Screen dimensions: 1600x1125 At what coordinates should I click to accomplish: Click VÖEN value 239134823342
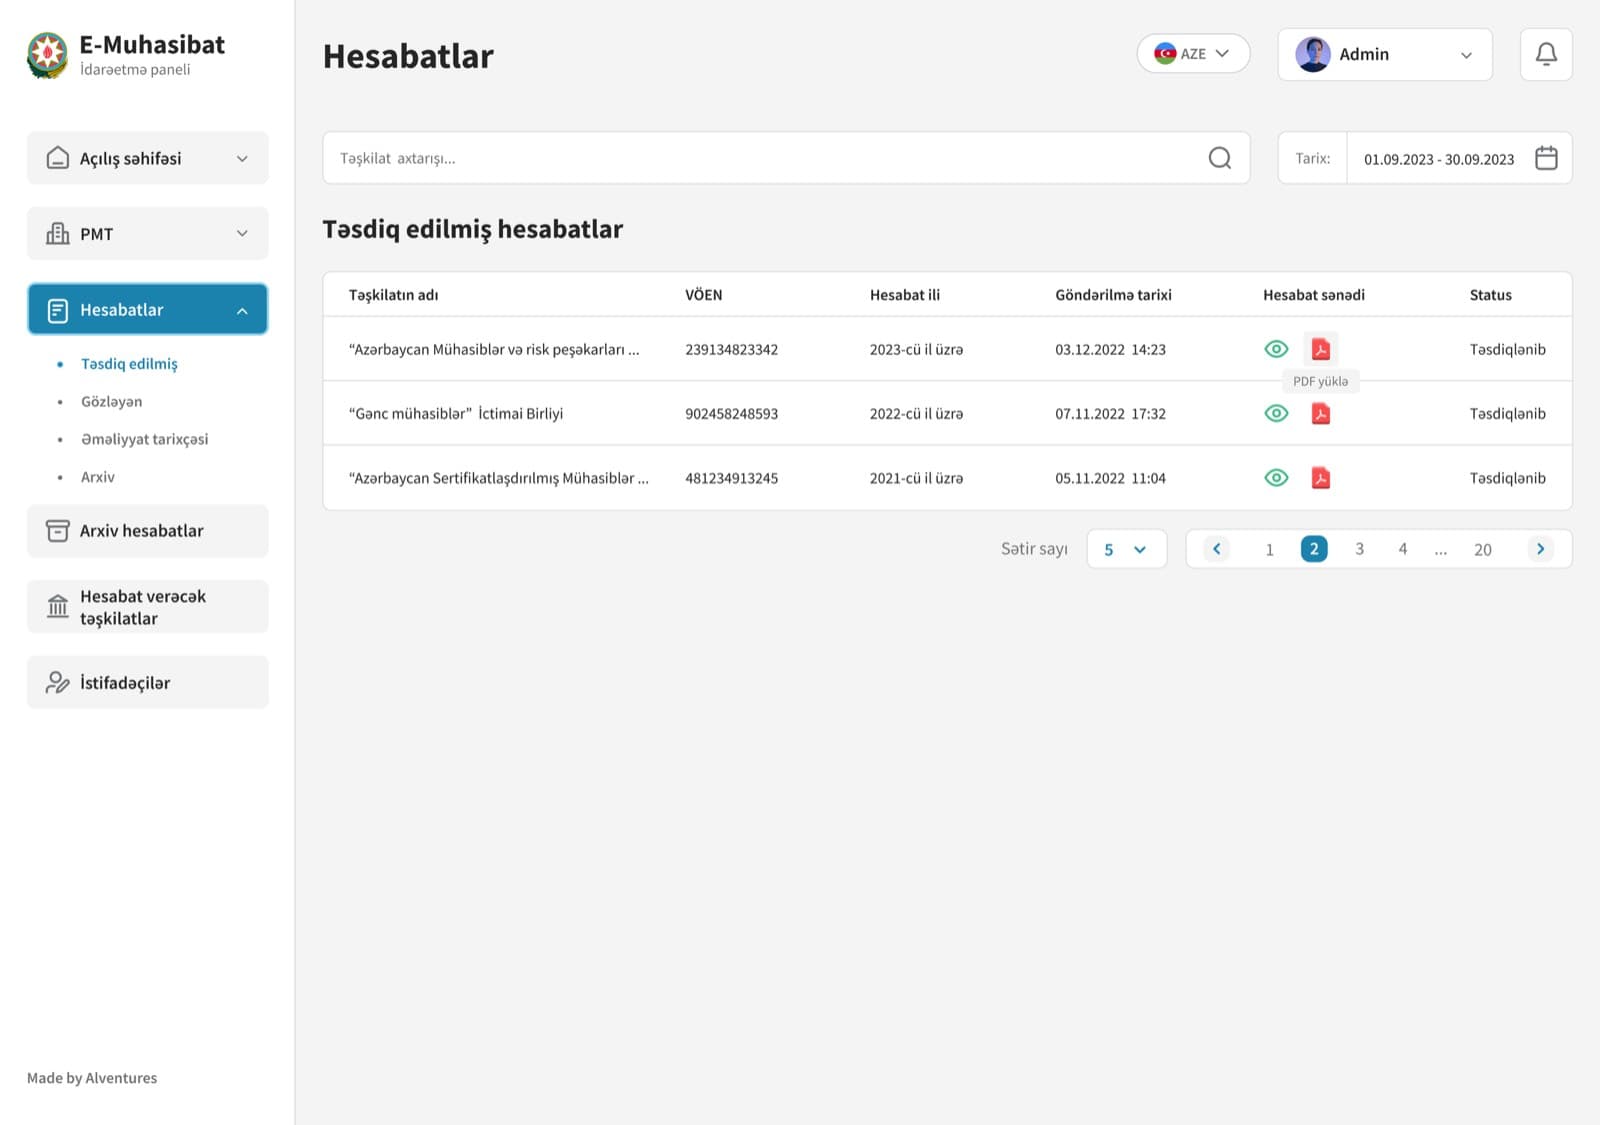(731, 349)
